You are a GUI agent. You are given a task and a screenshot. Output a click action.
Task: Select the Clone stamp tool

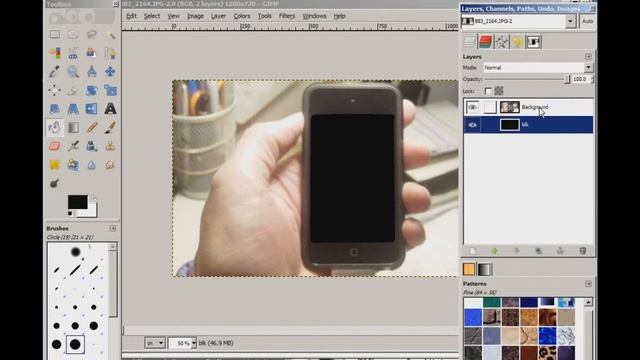(110, 146)
